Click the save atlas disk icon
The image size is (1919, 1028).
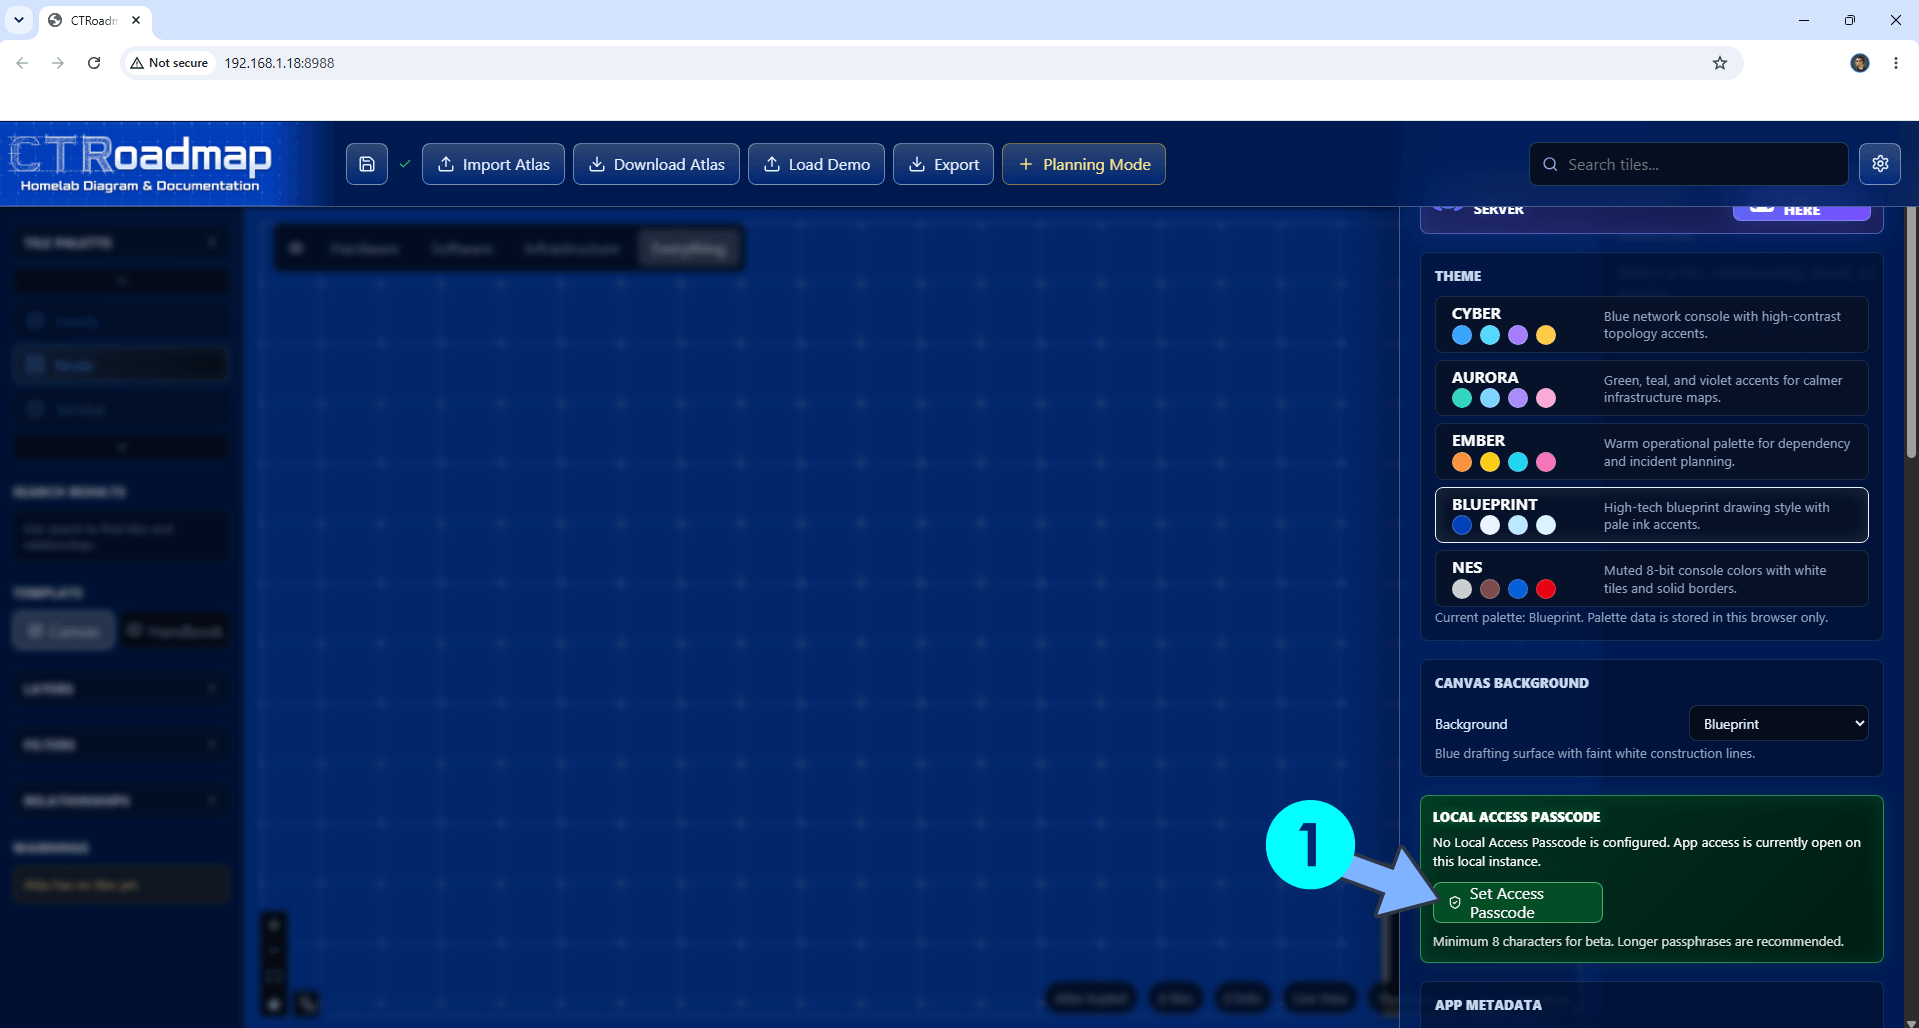tap(367, 164)
